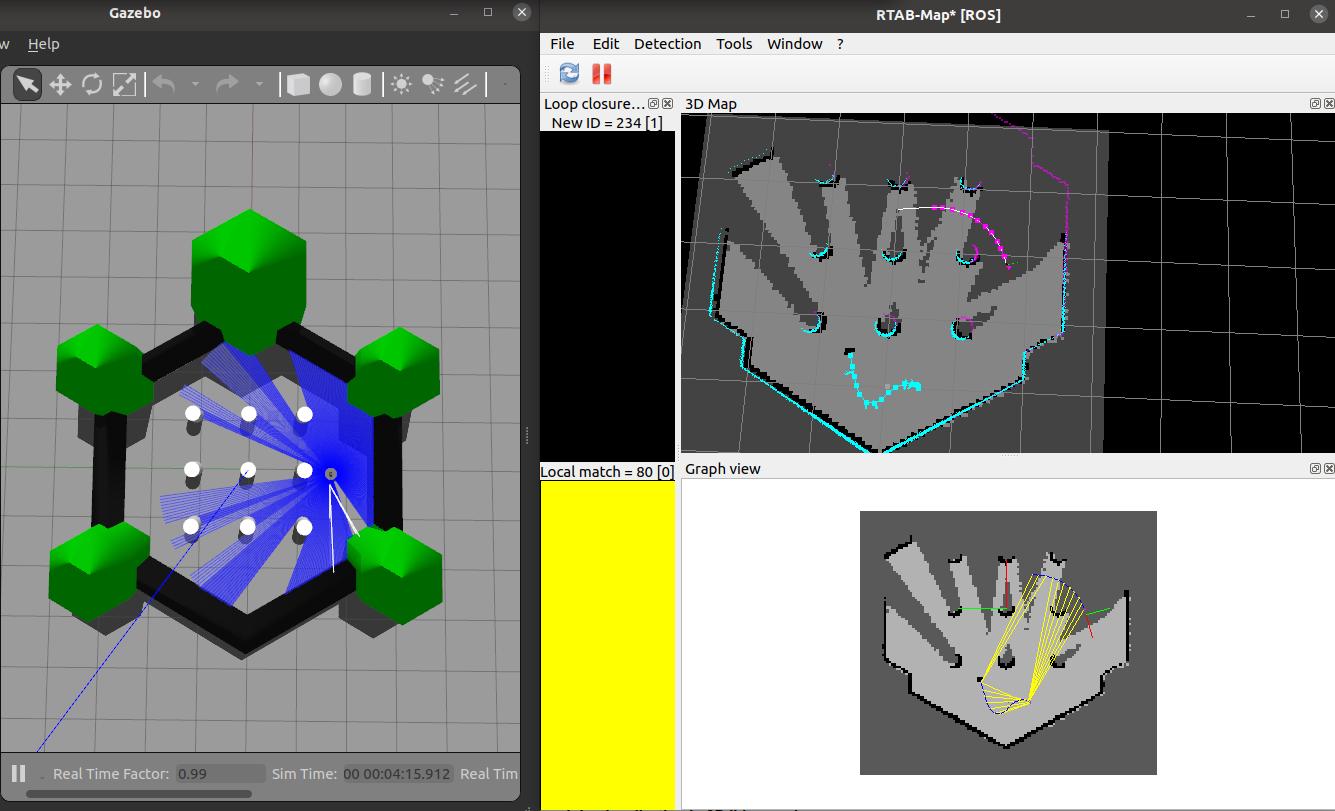Activate the Scale mode tool
The width and height of the screenshot is (1335, 811).
tap(124, 85)
